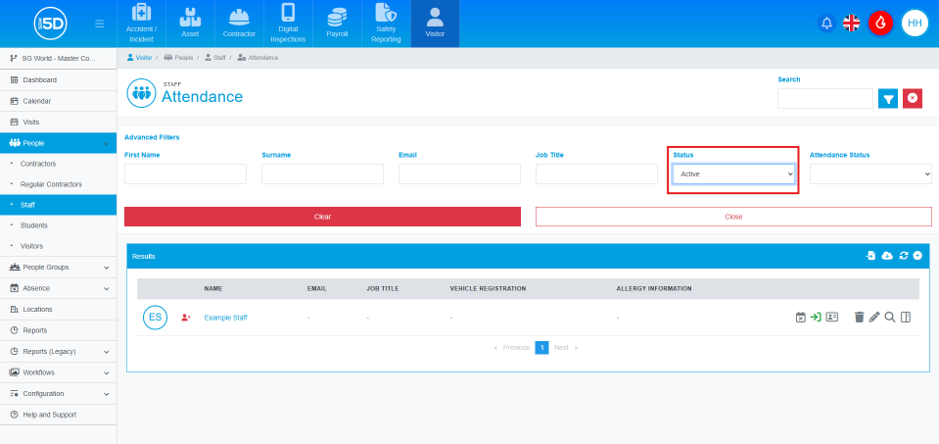Open Digital Inspections module

click(x=288, y=24)
